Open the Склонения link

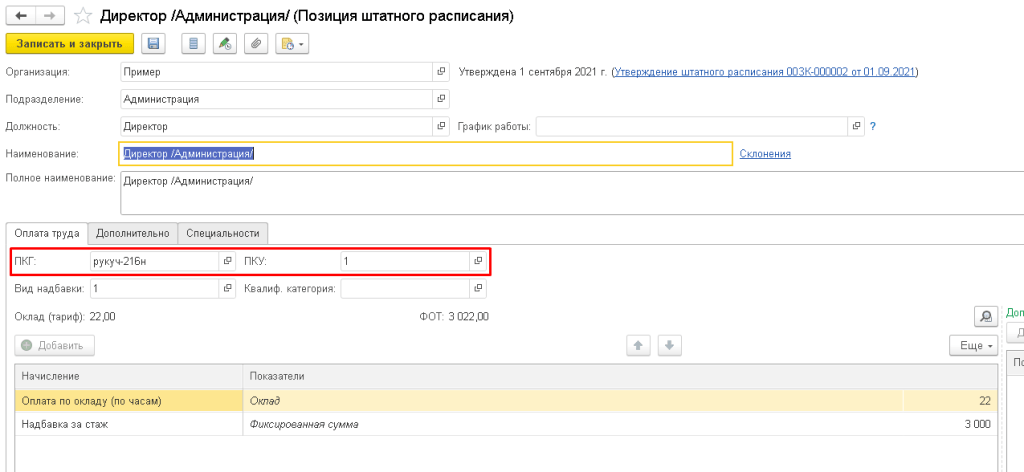(x=765, y=153)
